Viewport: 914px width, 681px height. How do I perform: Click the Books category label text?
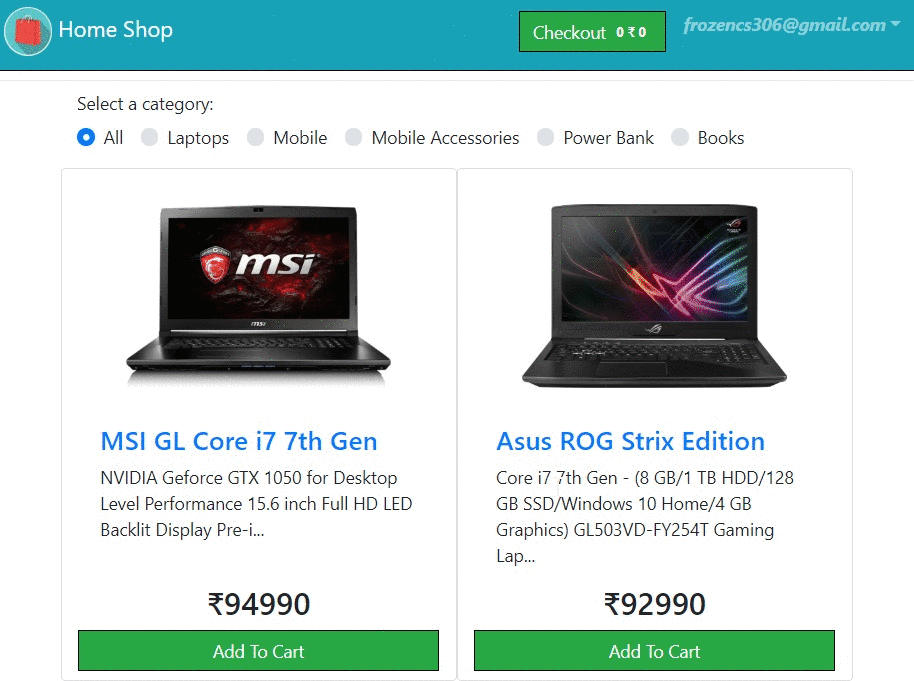pos(721,138)
